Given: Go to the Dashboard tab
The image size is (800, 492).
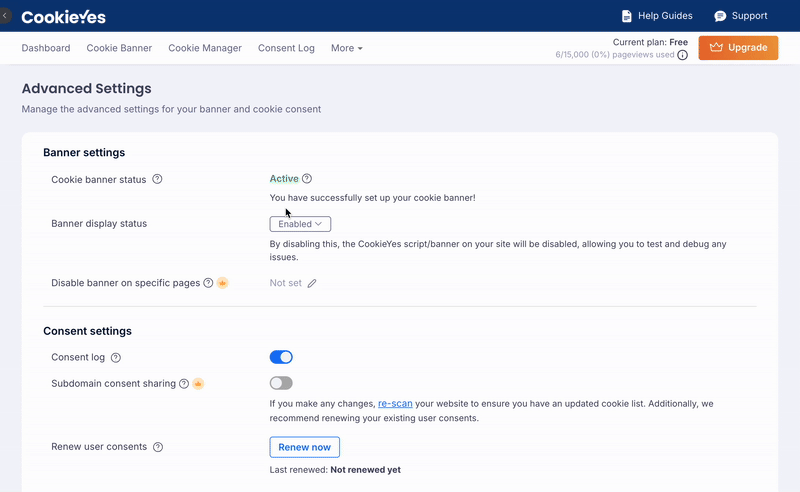Looking at the screenshot, I should pos(46,48).
